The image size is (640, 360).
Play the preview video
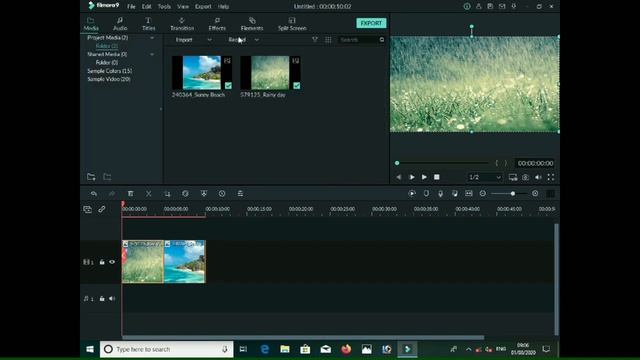click(x=424, y=177)
